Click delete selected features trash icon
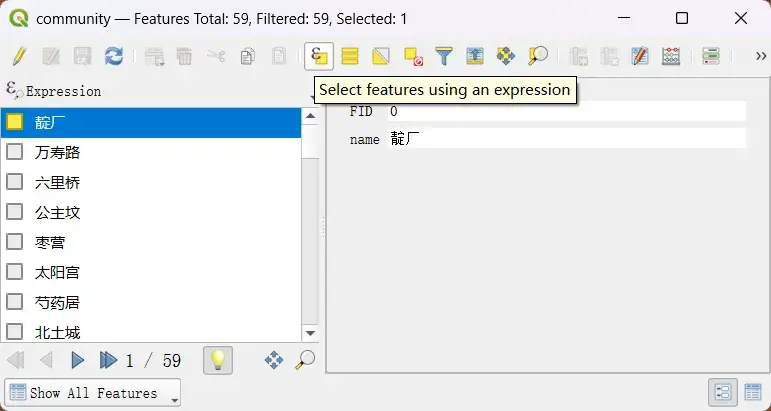The image size is (771, 411). click(x=184, y=56)
